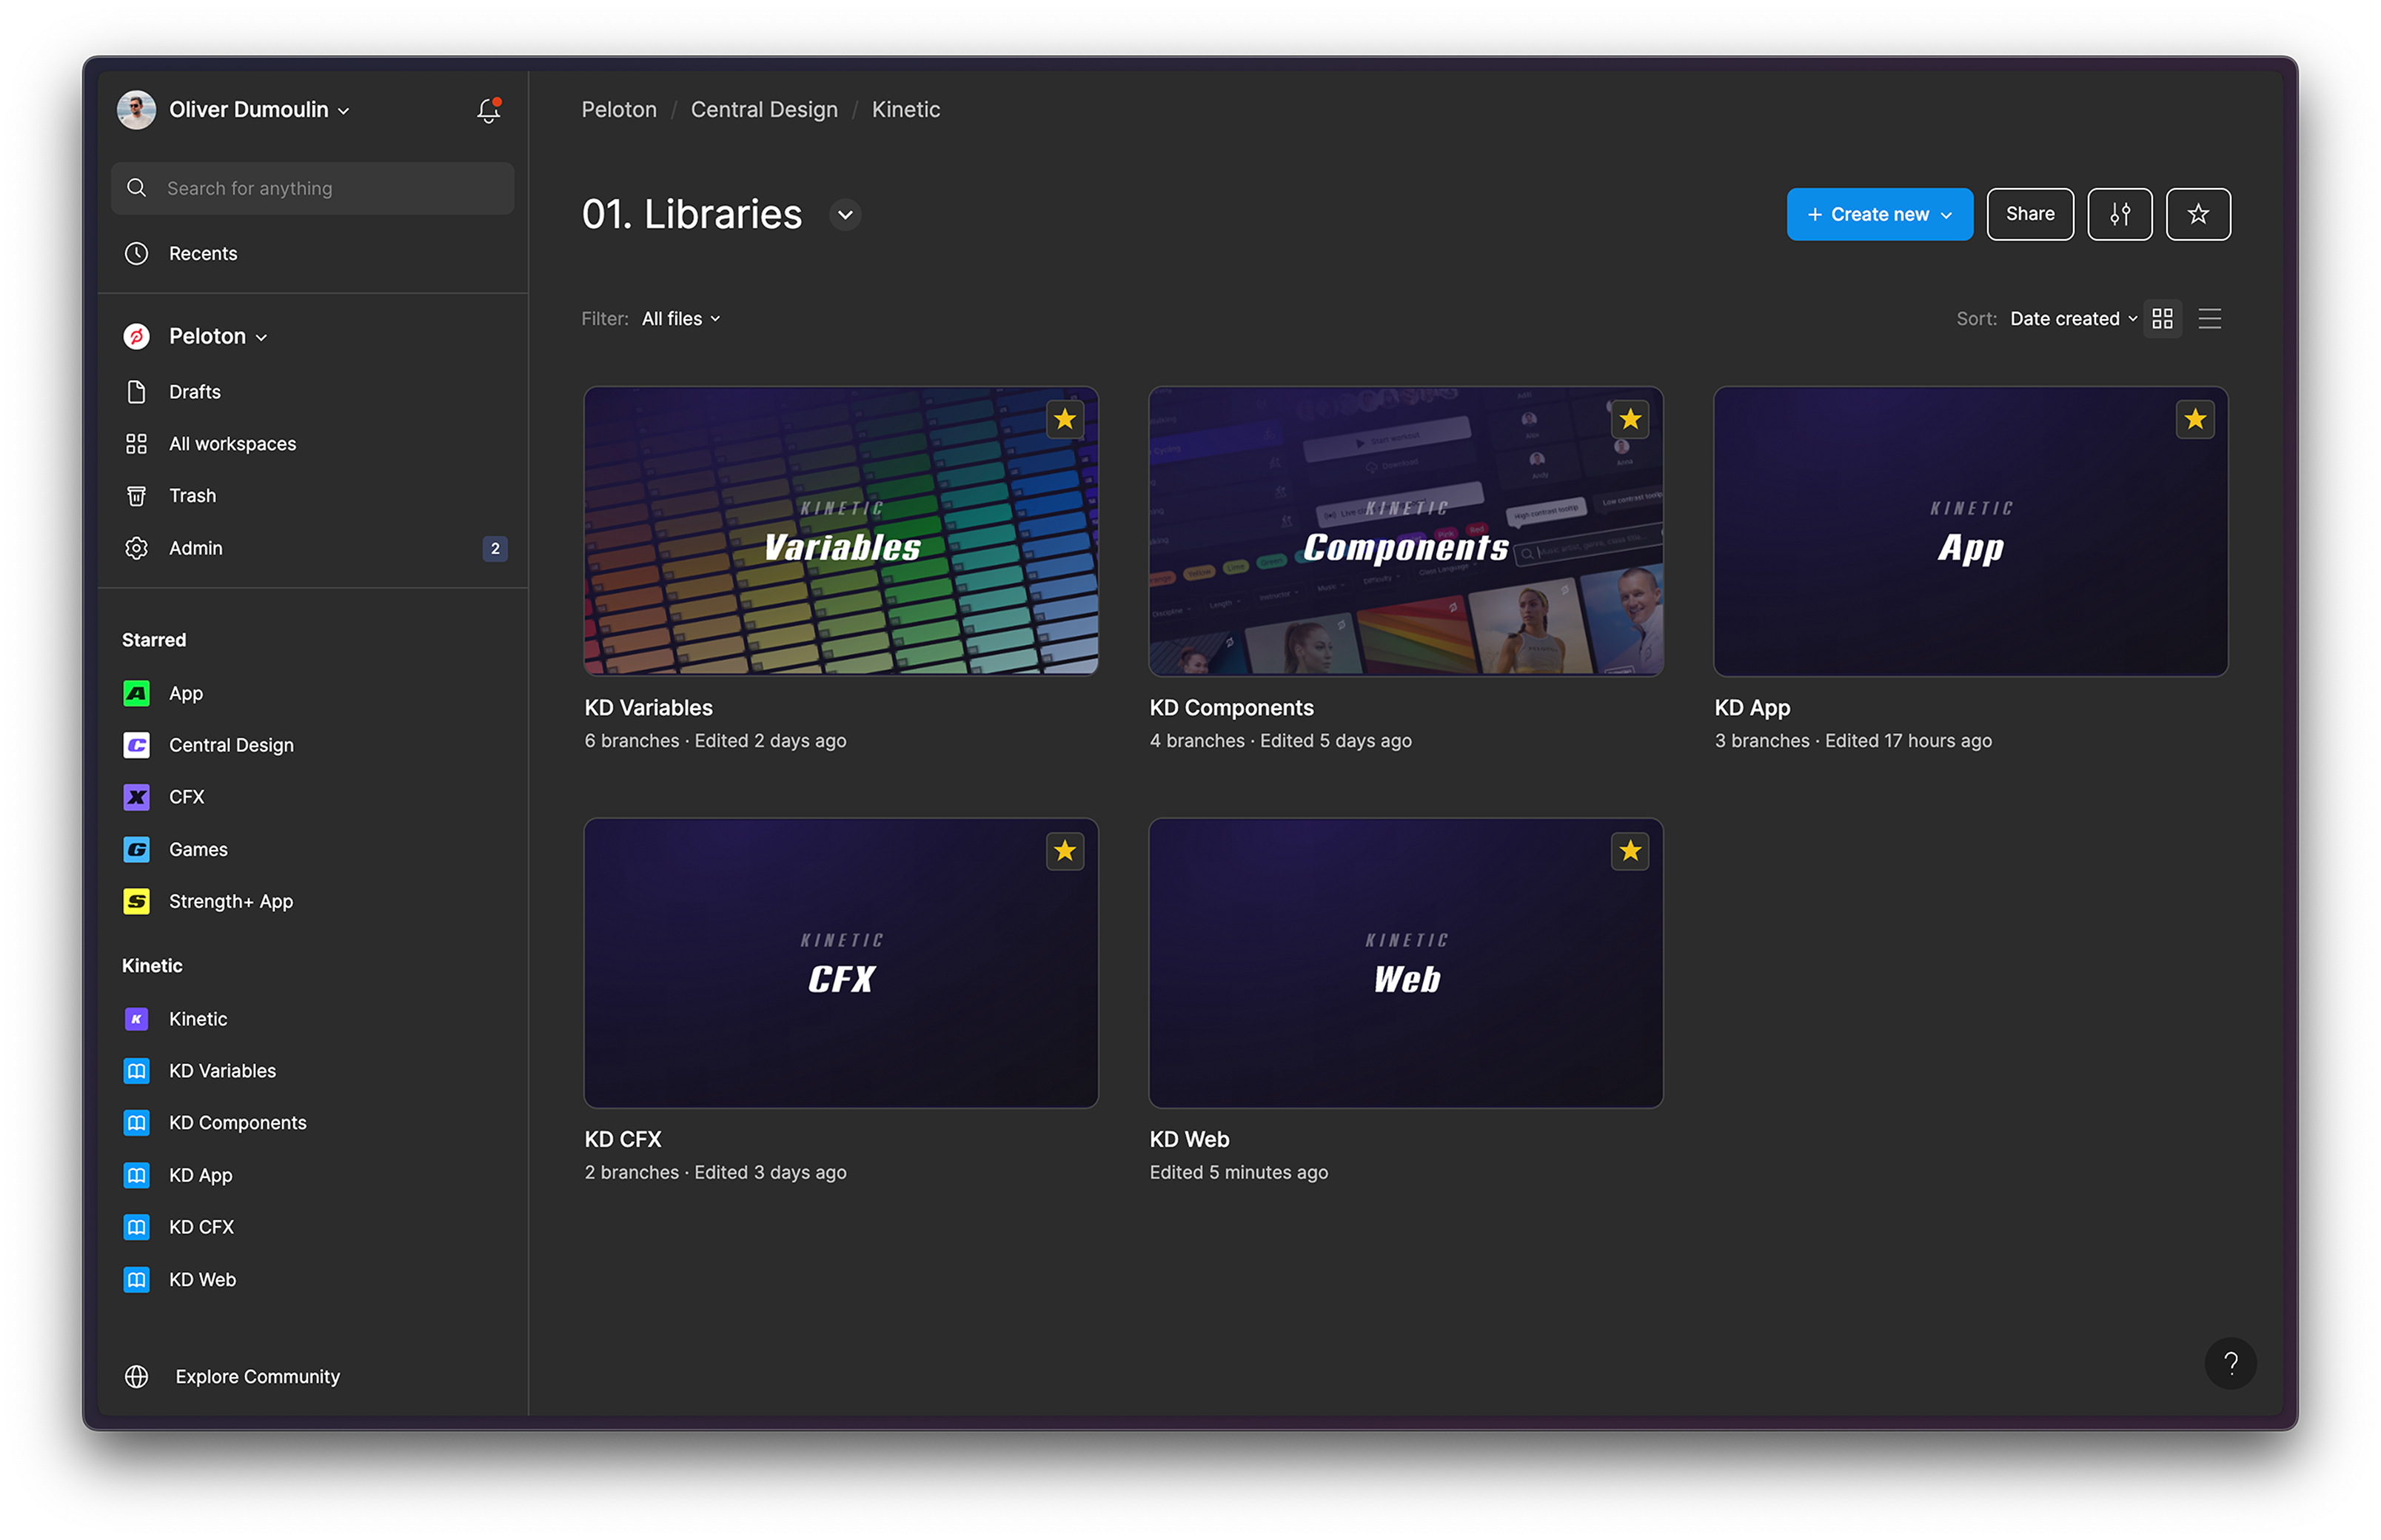Click the "KD Components" file title
This screenshot has height=1540, width=2381.
1231,708
